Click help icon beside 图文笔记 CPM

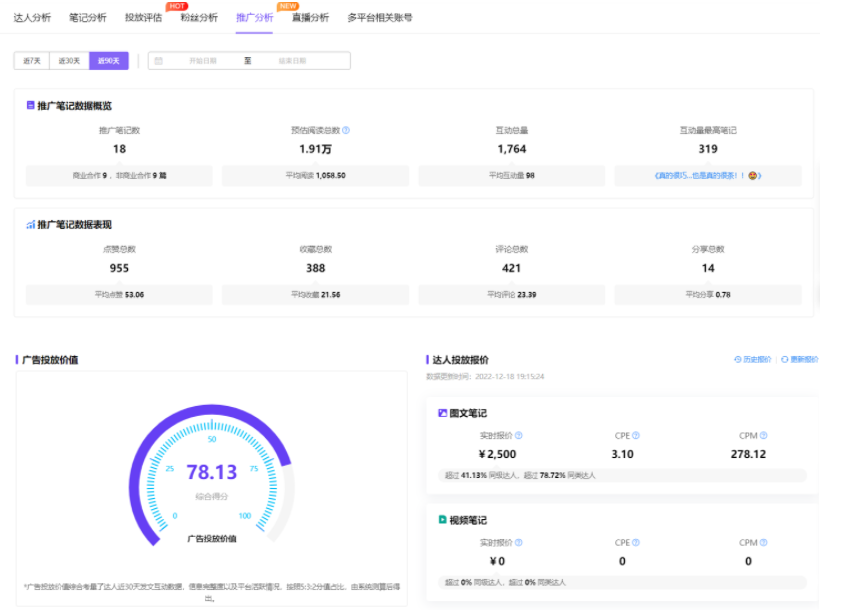763,436
